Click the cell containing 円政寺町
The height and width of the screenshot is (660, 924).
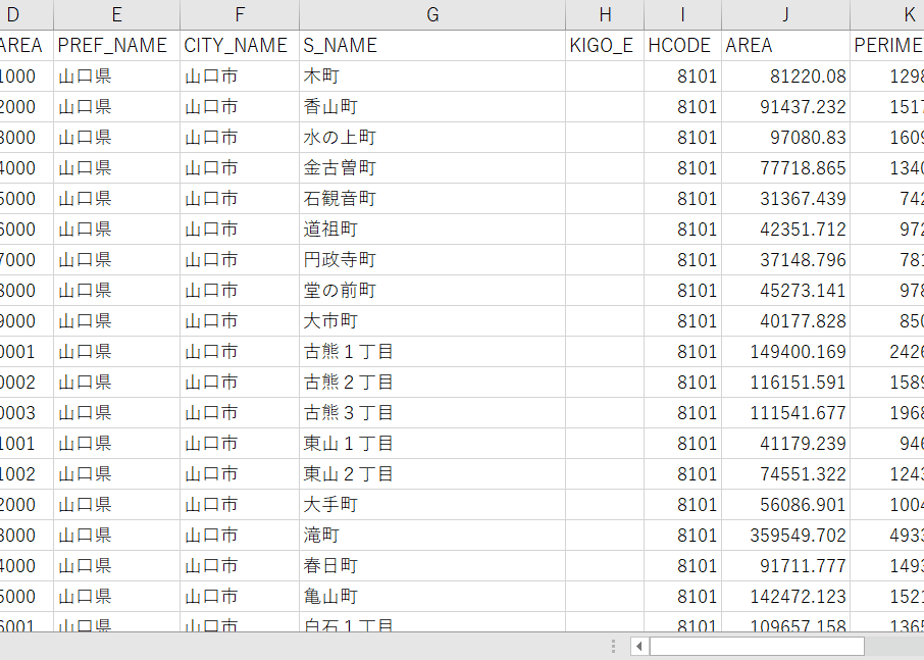tap(433, 260)
